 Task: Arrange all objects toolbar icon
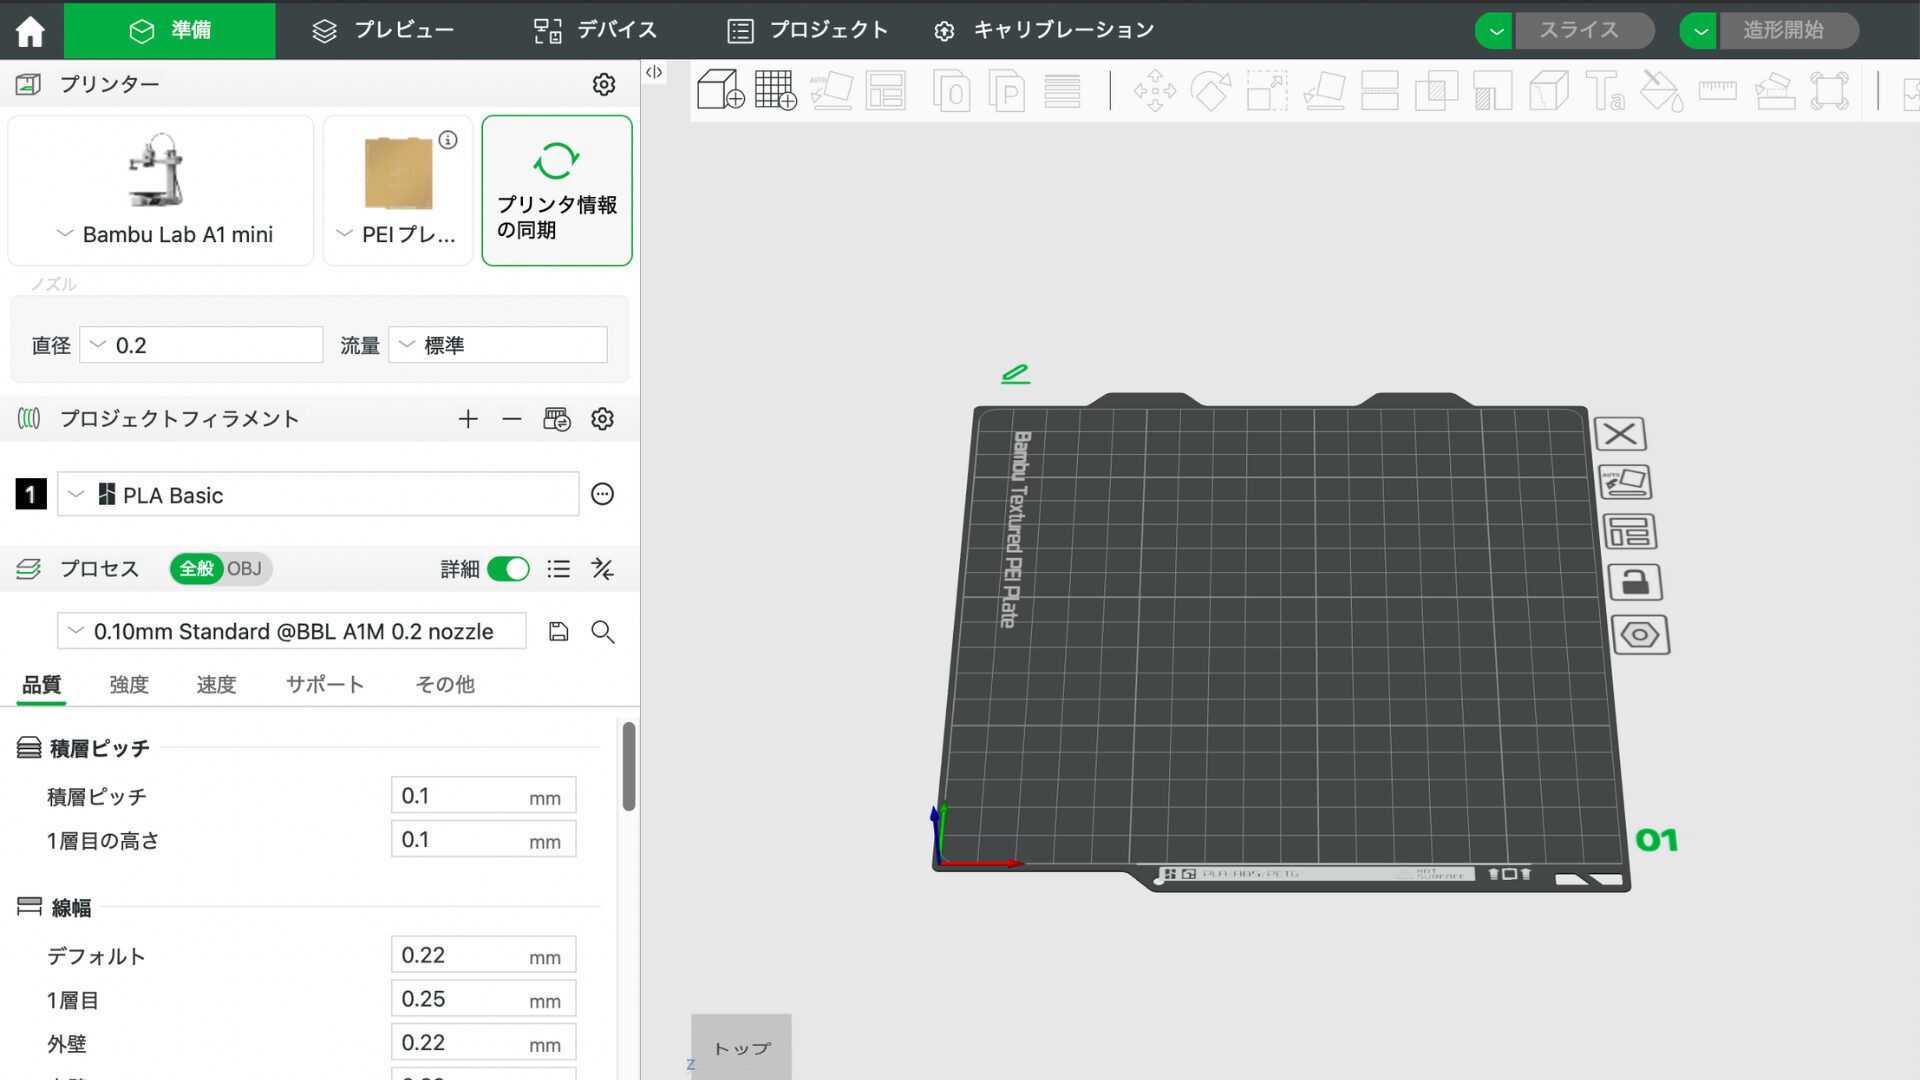click(x=886, y=90)
